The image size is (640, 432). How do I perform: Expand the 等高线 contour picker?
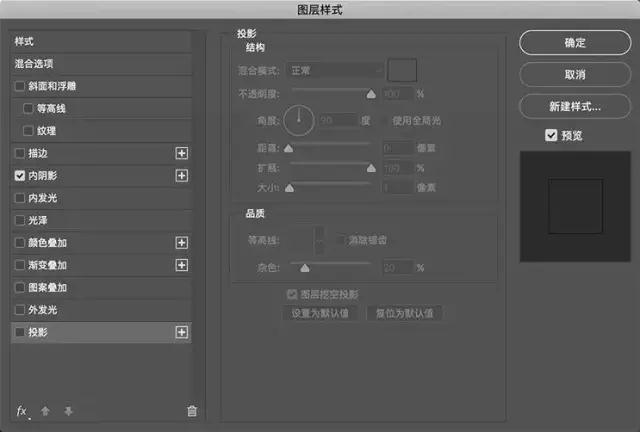pyautogui.click(x=319, y=239)
